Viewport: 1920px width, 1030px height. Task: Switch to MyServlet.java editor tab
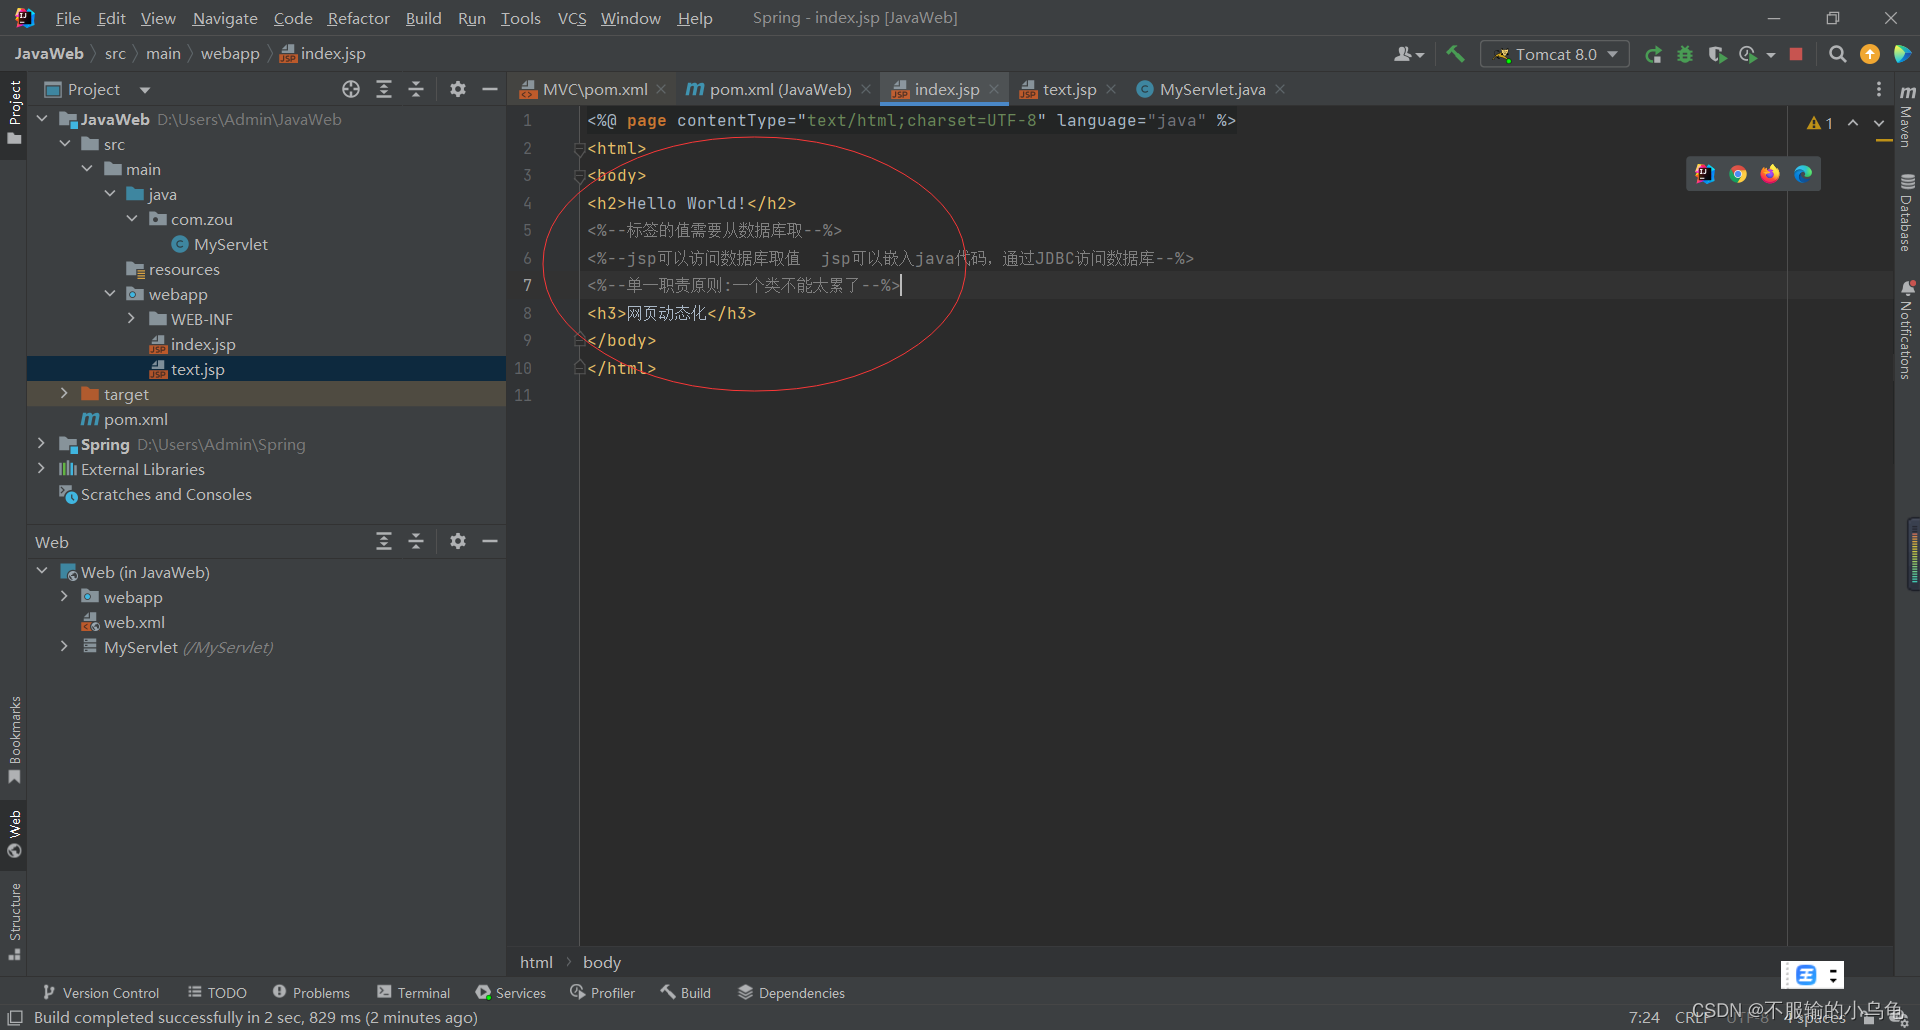point(1211,89)
